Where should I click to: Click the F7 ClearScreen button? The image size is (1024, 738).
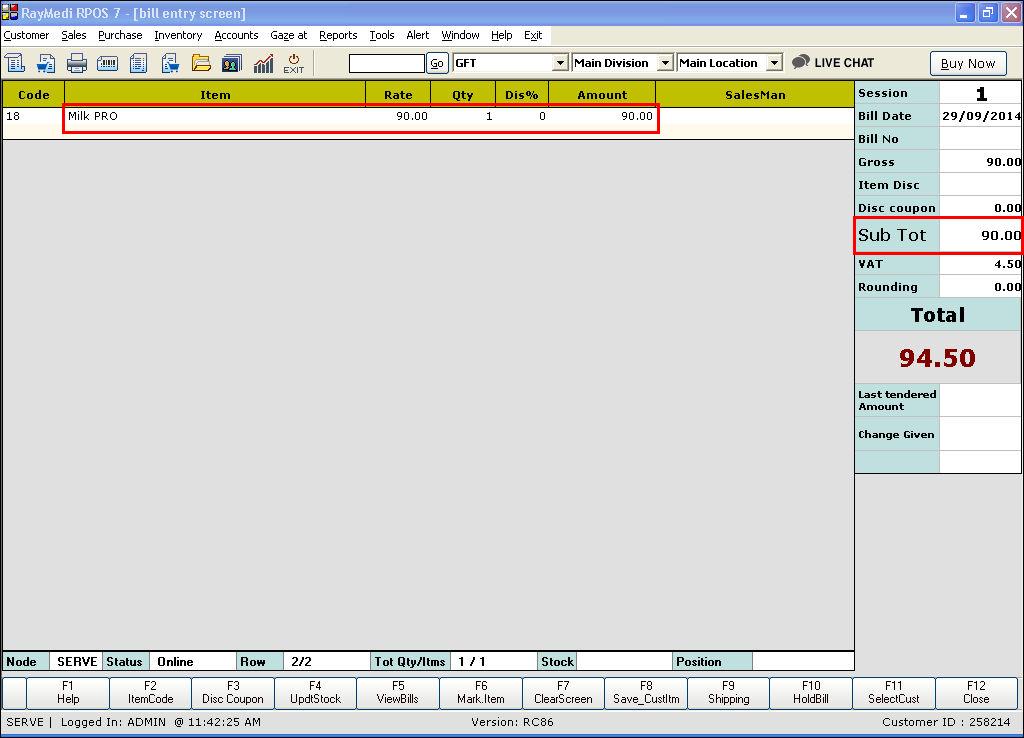[563, 692]
